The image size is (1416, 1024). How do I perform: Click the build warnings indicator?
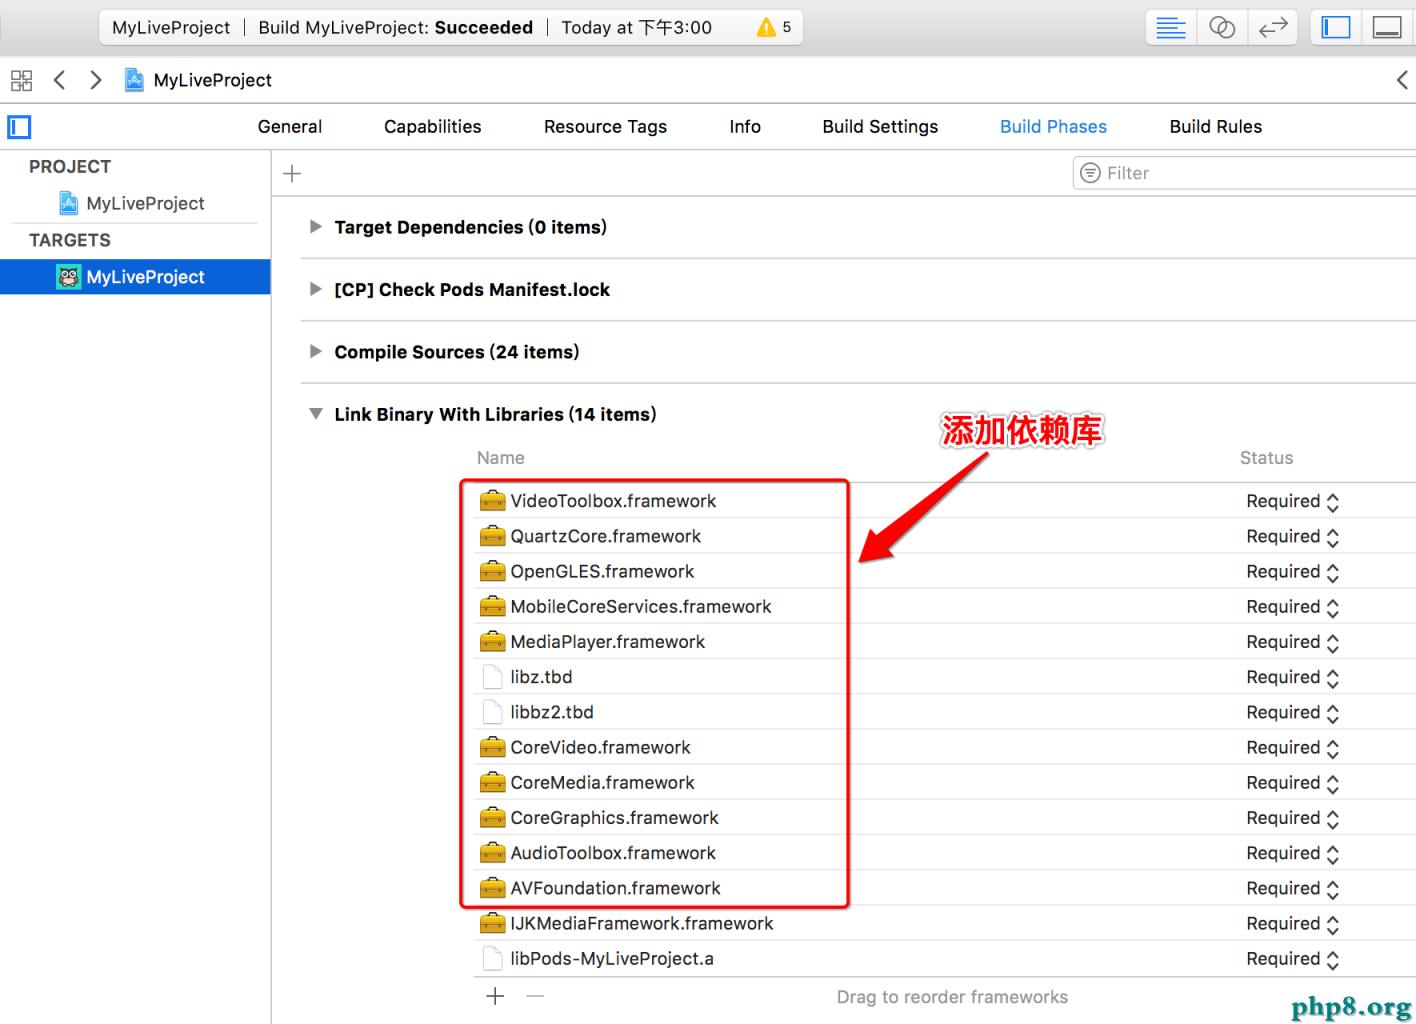tap(774, 28)
